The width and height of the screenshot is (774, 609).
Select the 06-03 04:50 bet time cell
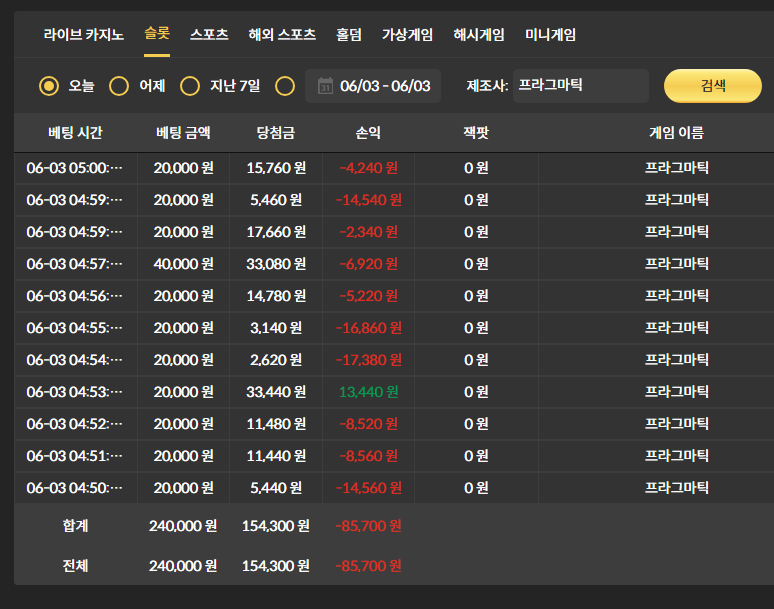coord(75,488)
